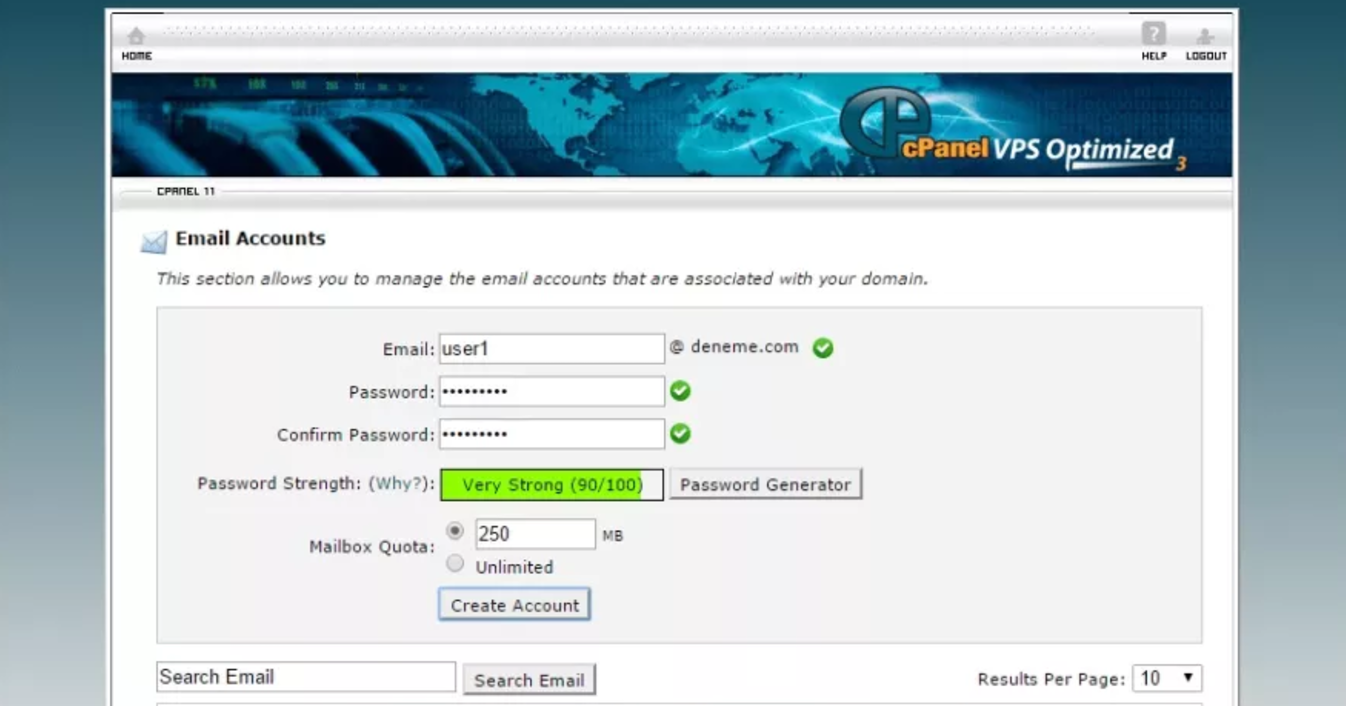Click the Very Strong strength meter bar
The image size is (1346, 706).
tap(551, 484)
